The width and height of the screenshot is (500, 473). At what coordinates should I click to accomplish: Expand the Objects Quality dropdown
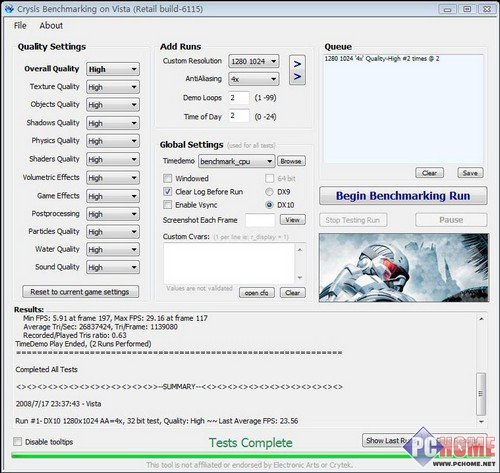click(113, 105)
